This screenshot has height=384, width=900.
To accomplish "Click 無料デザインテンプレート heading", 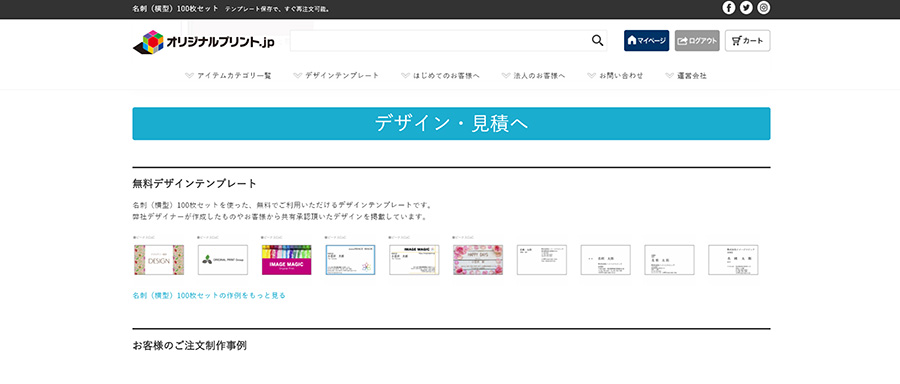I will click(195, 184).
